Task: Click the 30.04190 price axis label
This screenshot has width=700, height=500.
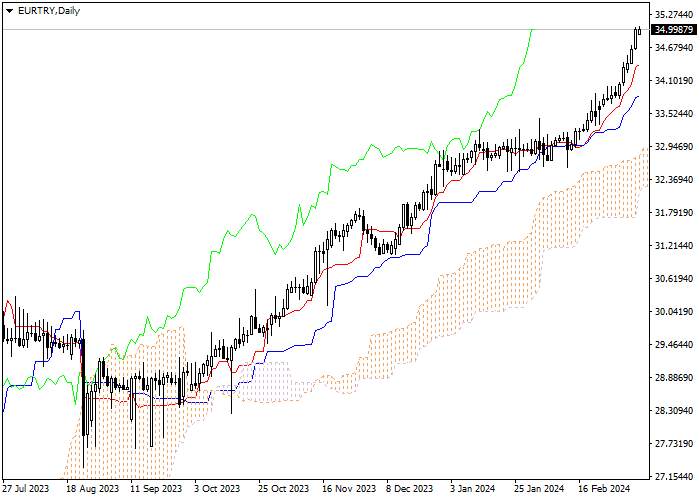Action: click(674, 312)
